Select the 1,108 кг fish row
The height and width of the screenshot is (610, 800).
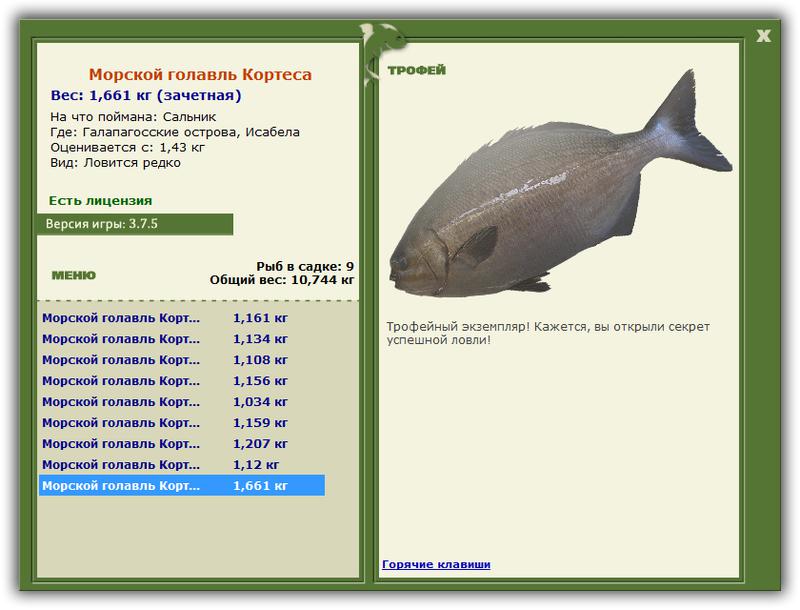tap(182, 360)
